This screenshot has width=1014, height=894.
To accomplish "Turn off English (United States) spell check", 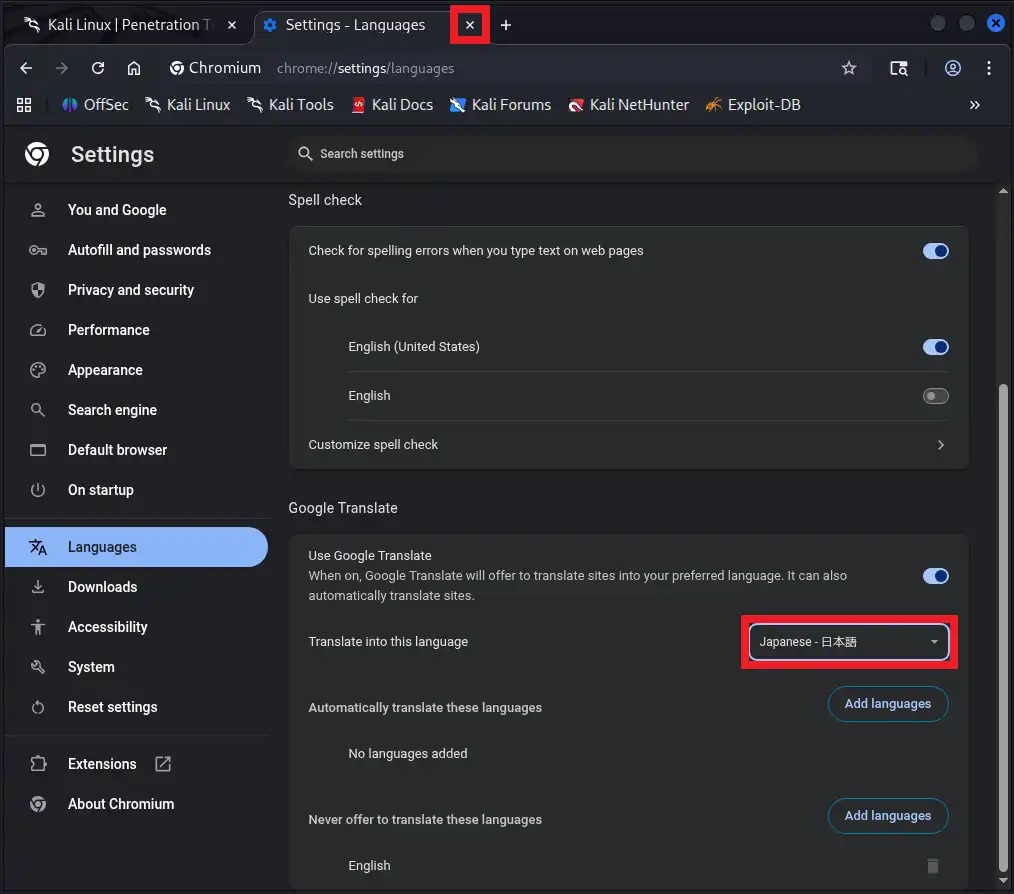I will pyautogui.click(x=935, y=347).
